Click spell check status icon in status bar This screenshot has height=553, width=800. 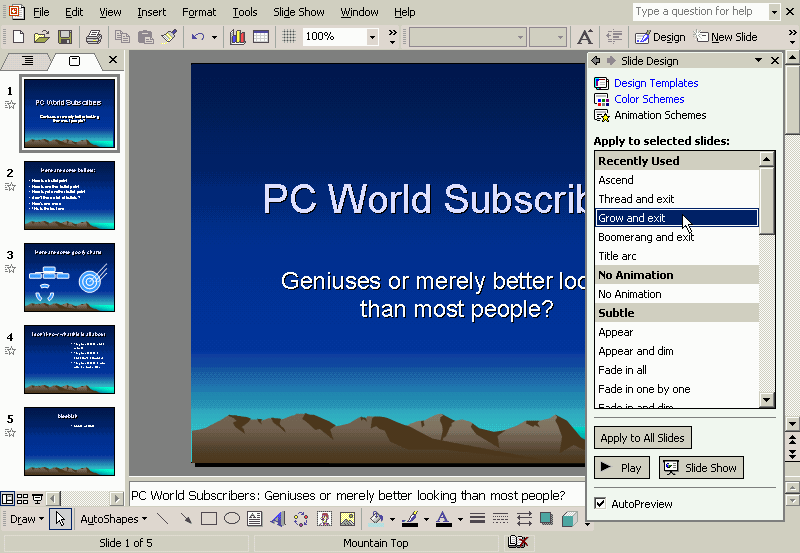[518, 542]
